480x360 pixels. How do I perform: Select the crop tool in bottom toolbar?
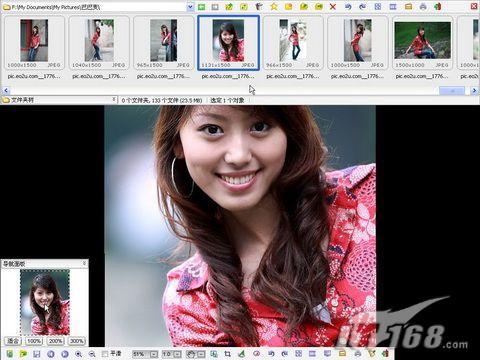pyautogui.click(x=227, y=354)
